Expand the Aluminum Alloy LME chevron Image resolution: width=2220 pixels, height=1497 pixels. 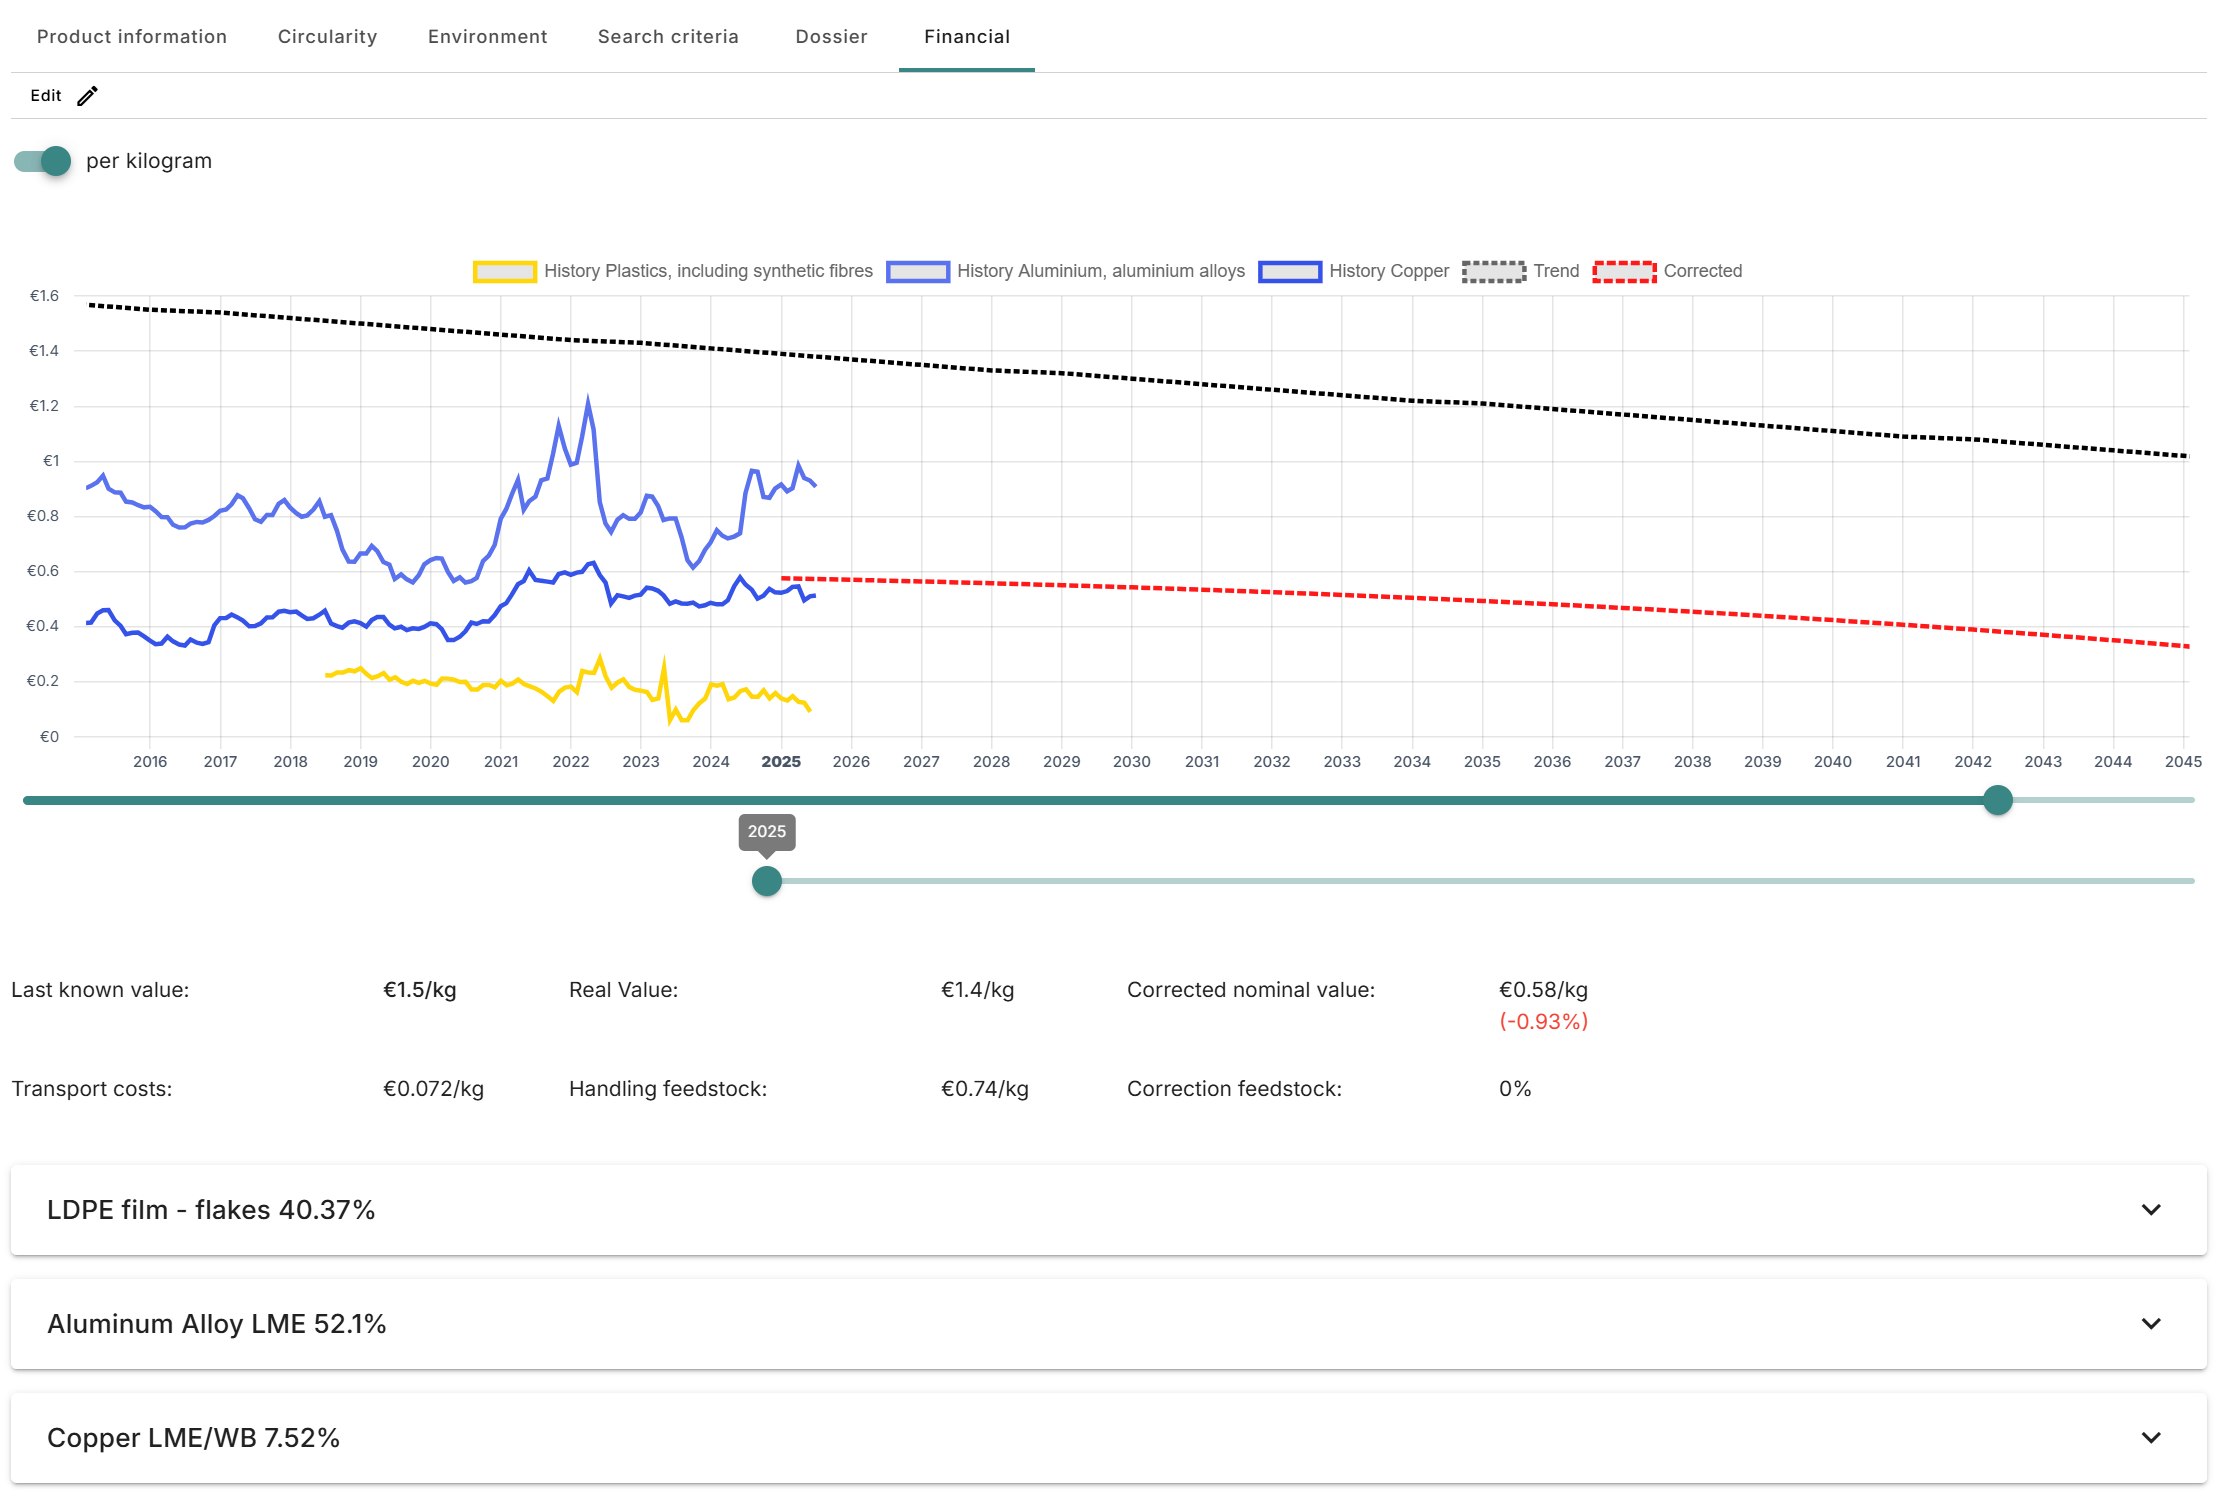tap(2151, 1324)
